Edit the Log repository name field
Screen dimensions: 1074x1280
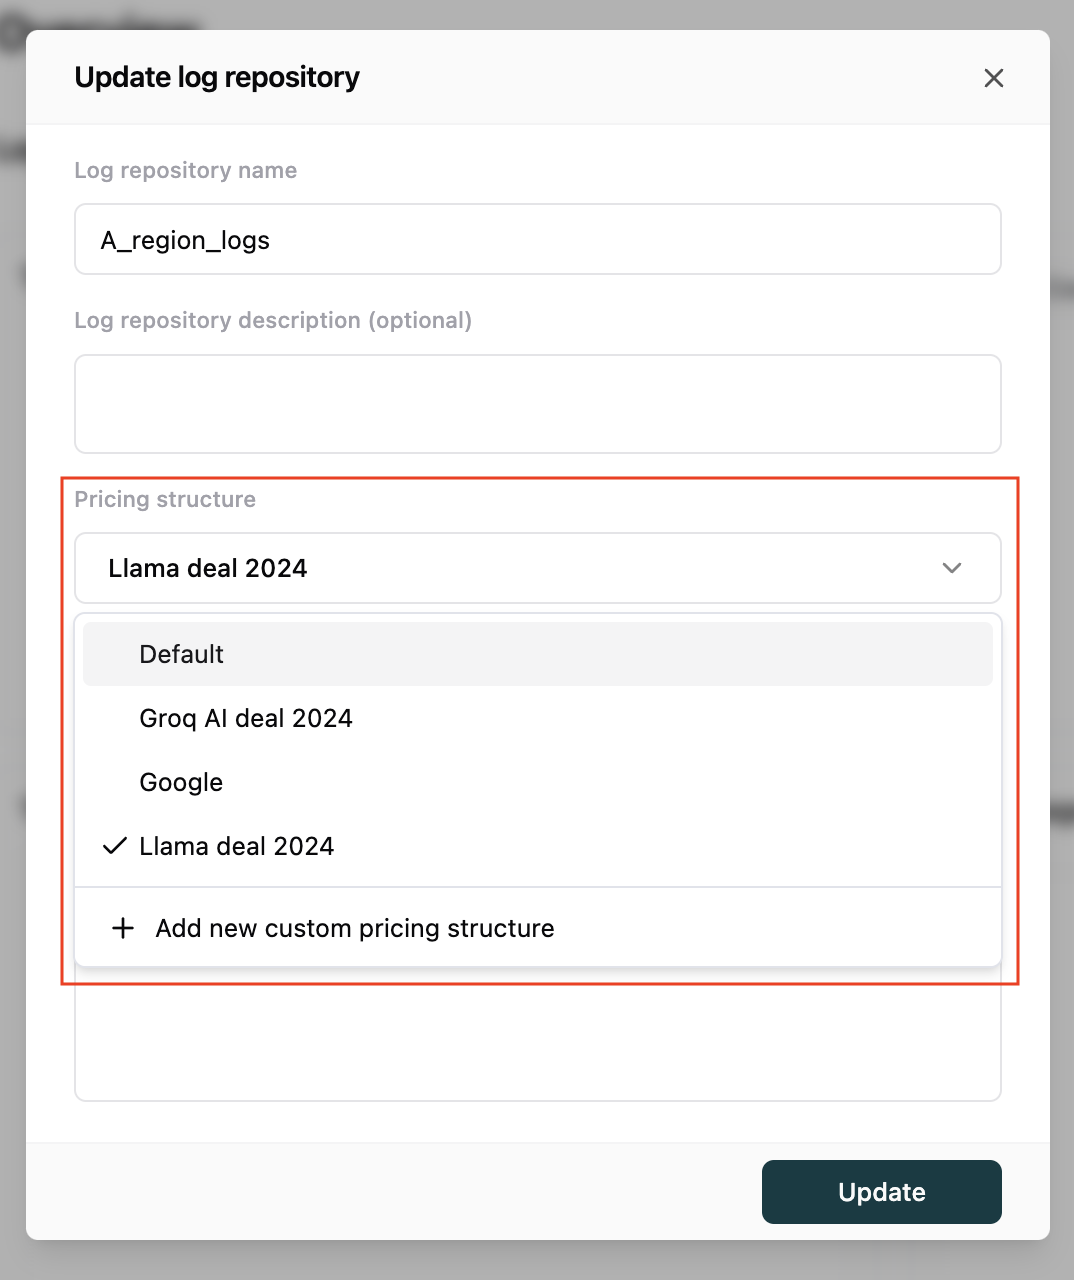(537, 239)
